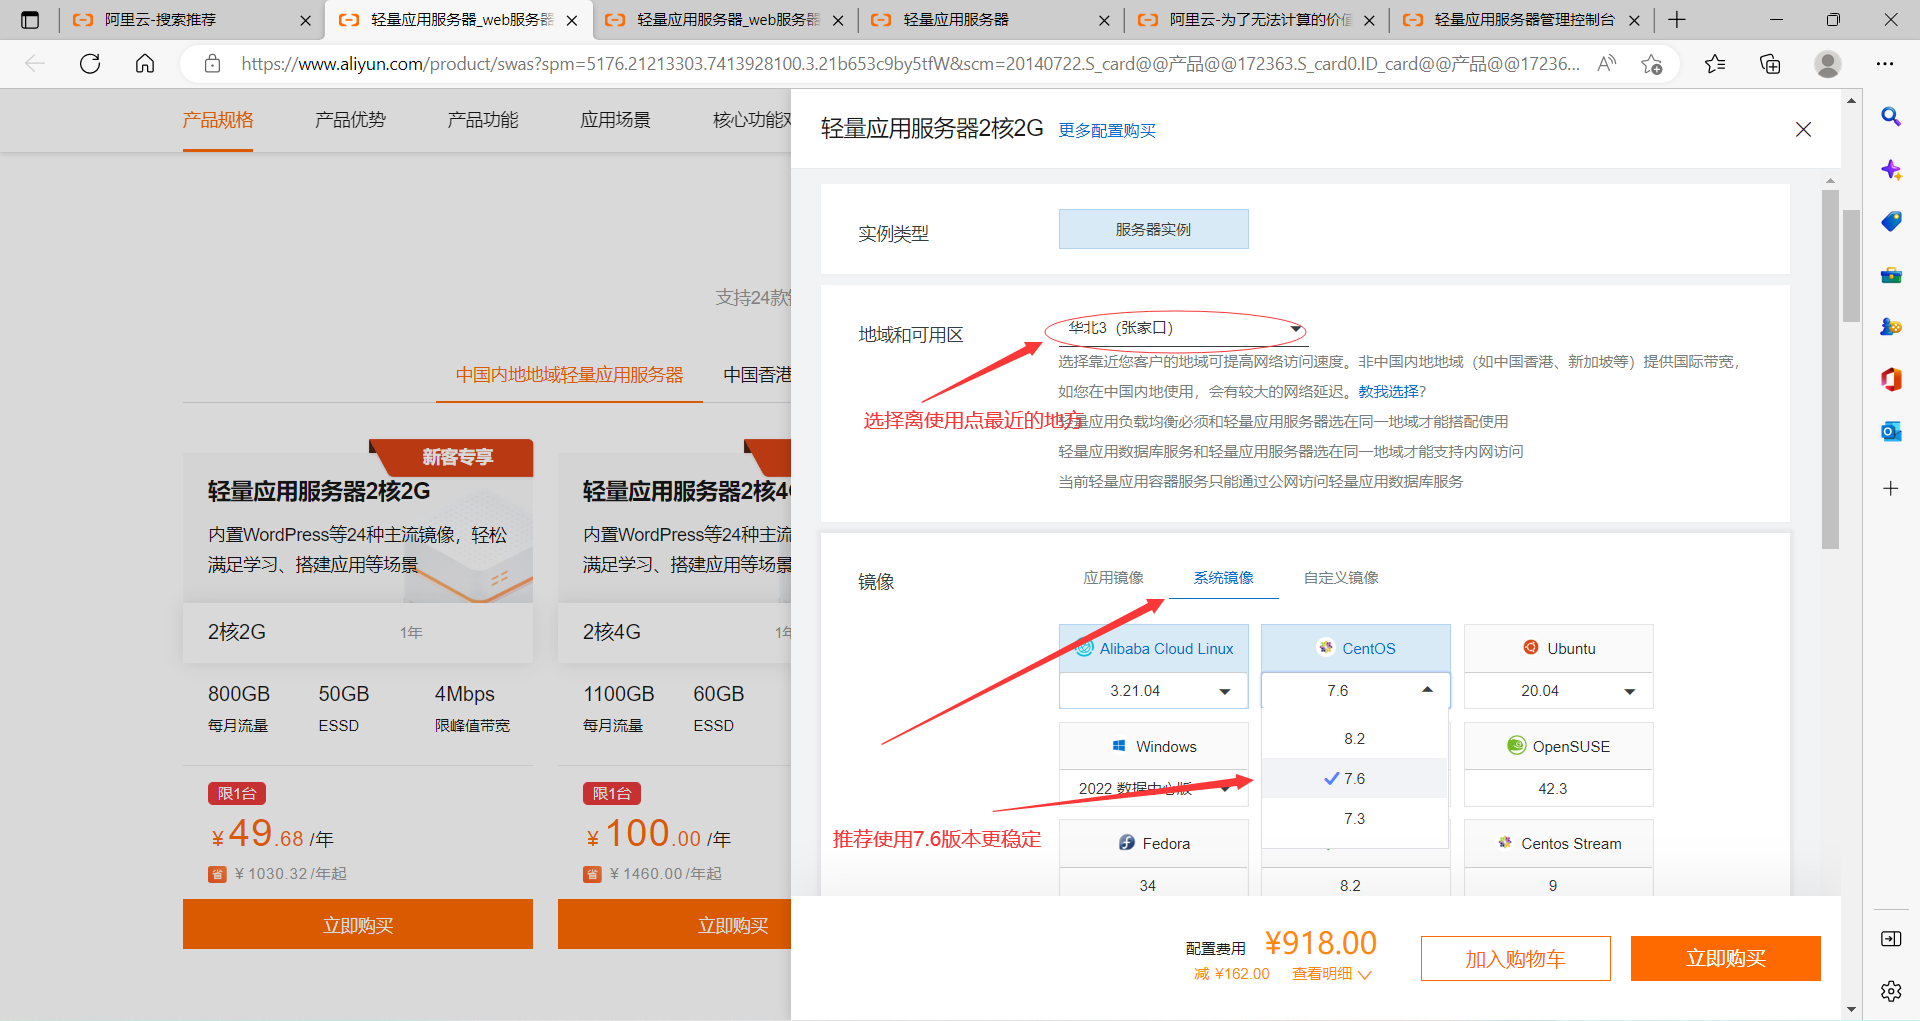Add a sidebar app with plus icon

point(1891,488)
